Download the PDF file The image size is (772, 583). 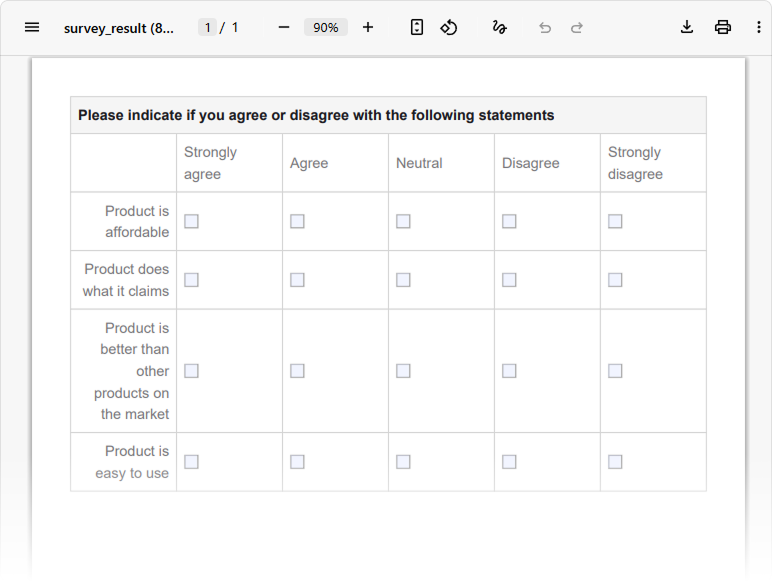coord(687,27)
